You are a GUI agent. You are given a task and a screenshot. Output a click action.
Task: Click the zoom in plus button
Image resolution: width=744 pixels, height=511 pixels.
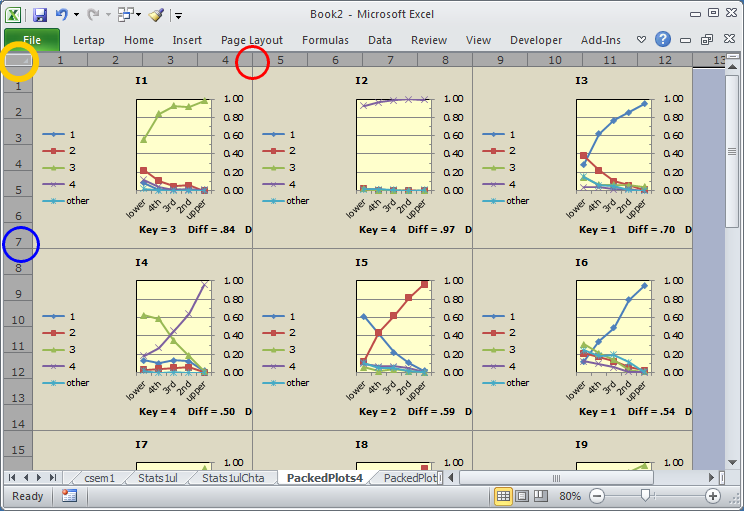click(713, 496)
